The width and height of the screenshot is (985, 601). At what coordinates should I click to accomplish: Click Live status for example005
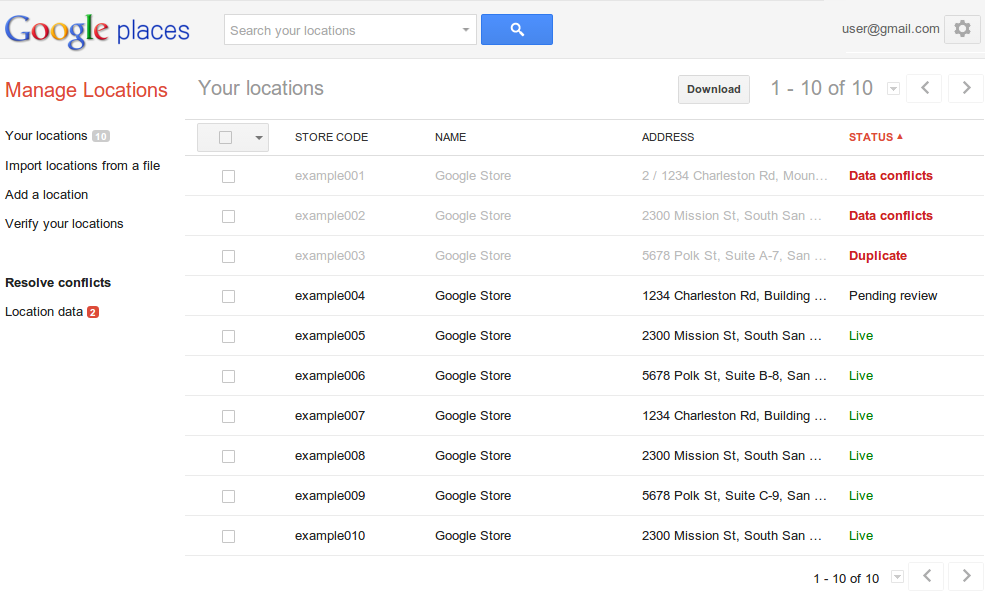point(861,336)
